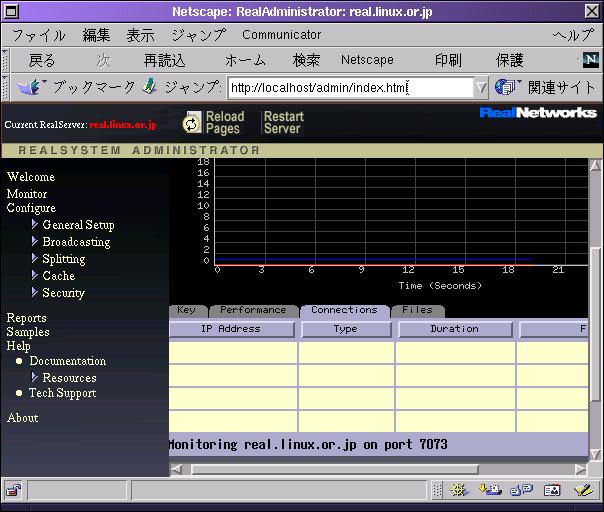
Task: Open Cache section
Action: tap(59, 276)
